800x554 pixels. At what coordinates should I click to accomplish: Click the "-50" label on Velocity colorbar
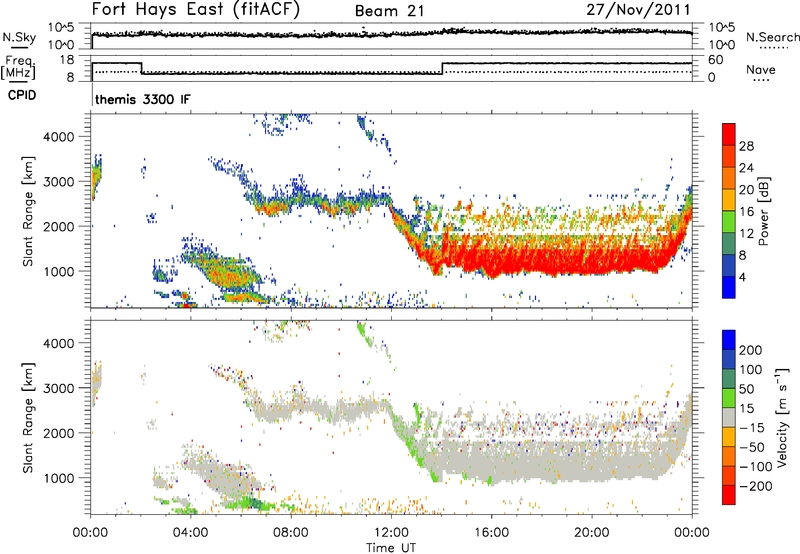tap(752, 448)
